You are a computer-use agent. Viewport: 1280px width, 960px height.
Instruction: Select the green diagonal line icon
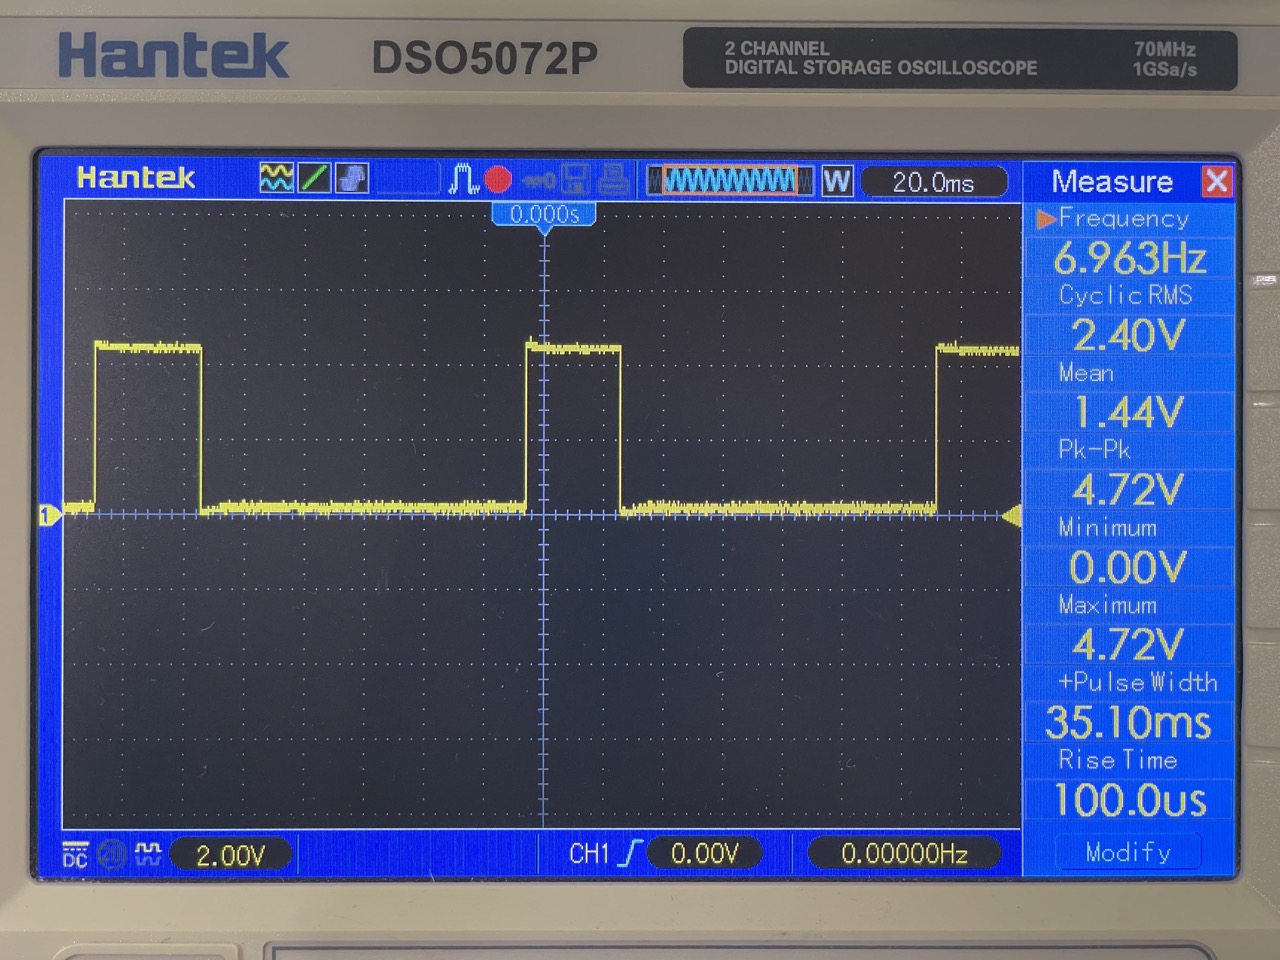[314, 178]
